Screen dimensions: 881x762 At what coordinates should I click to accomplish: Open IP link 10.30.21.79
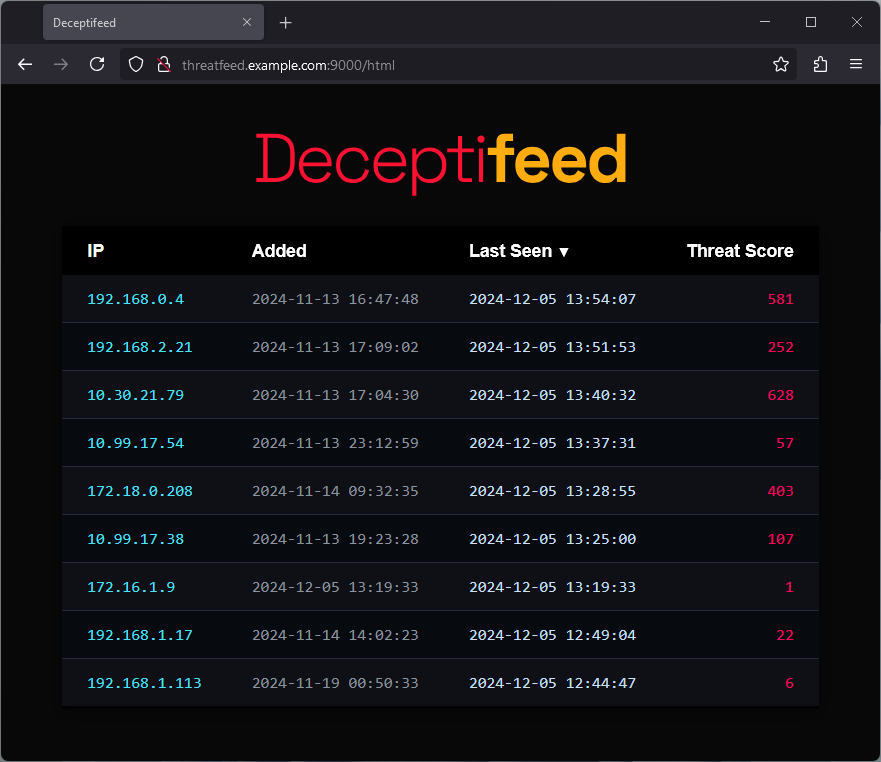[x=135, y=395]
